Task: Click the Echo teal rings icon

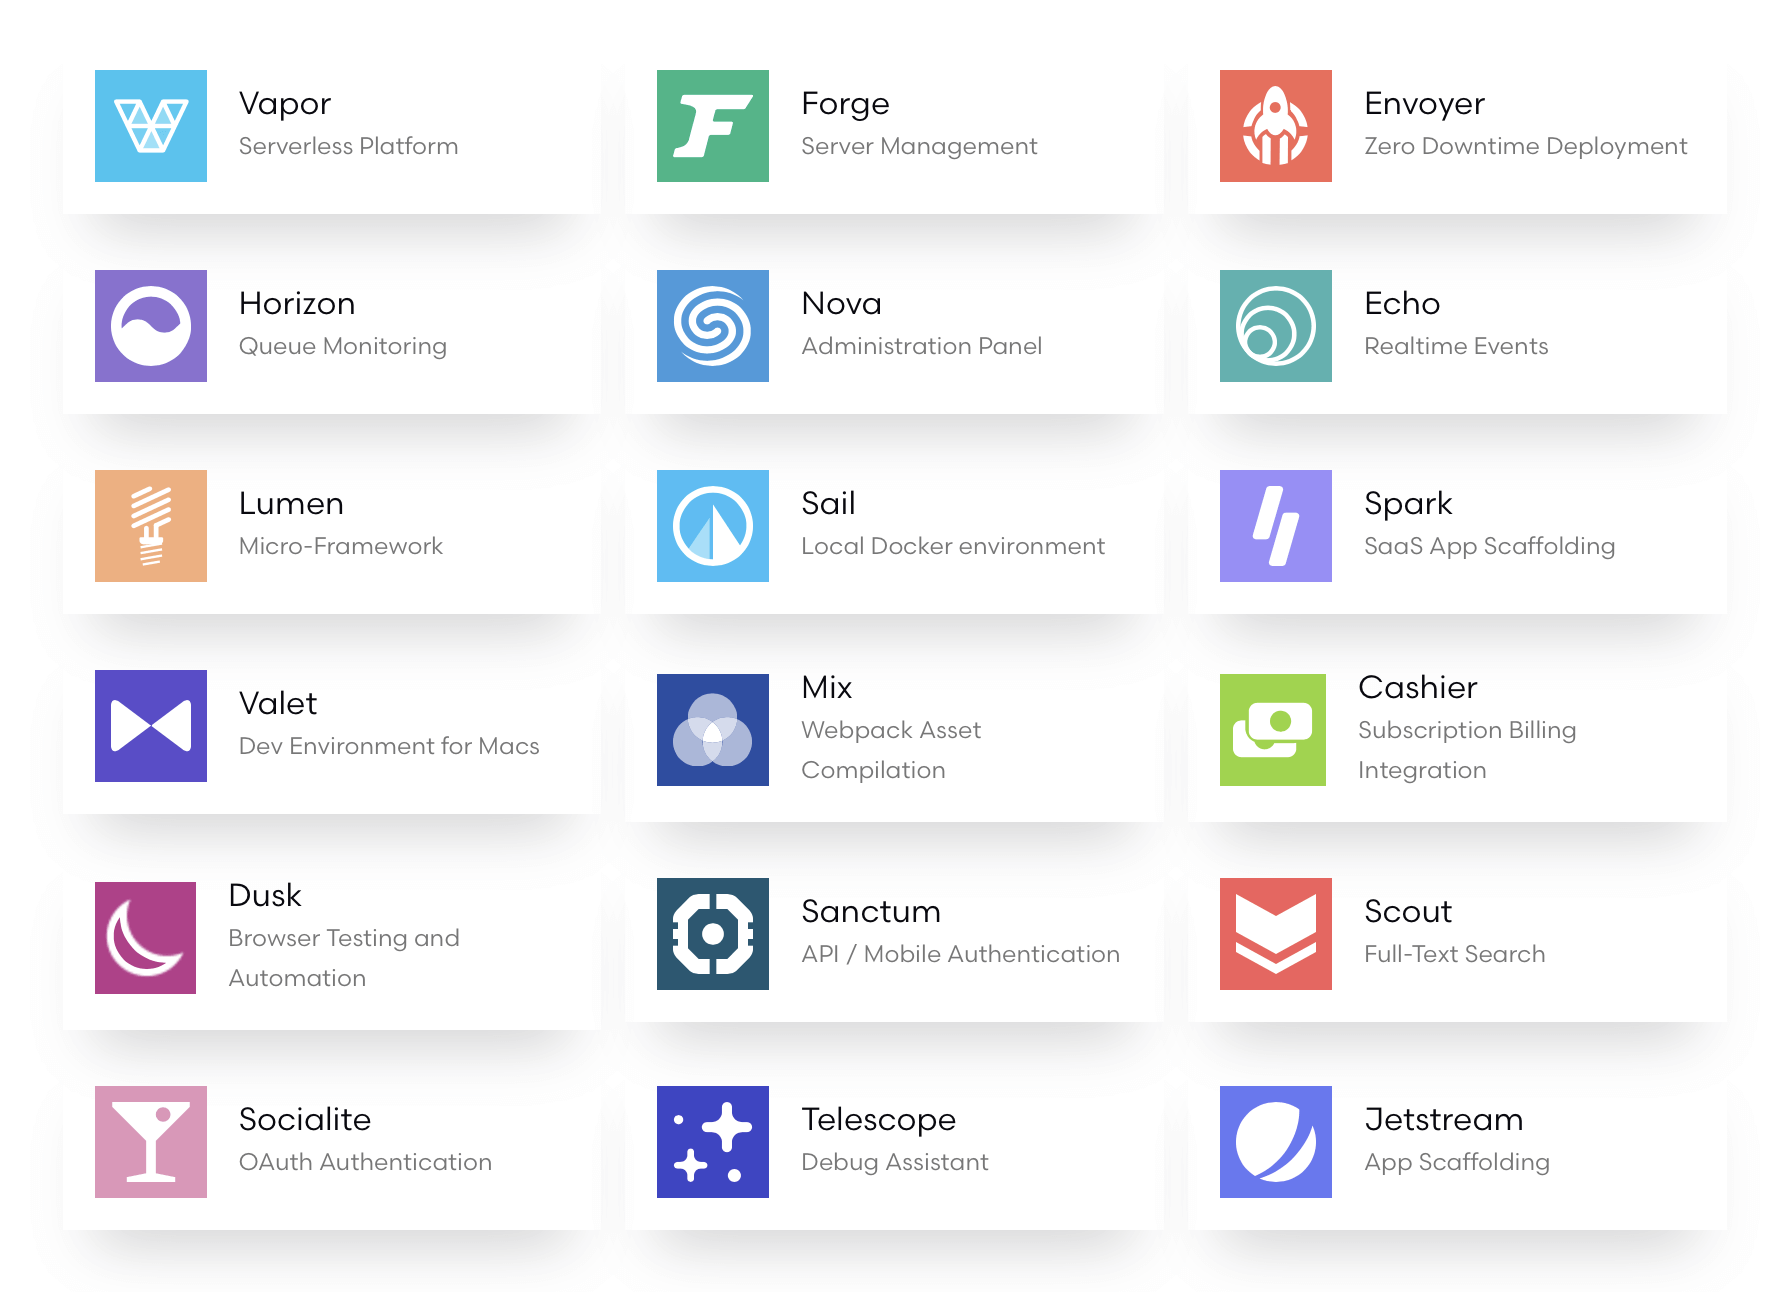Action: (1276, 326)
